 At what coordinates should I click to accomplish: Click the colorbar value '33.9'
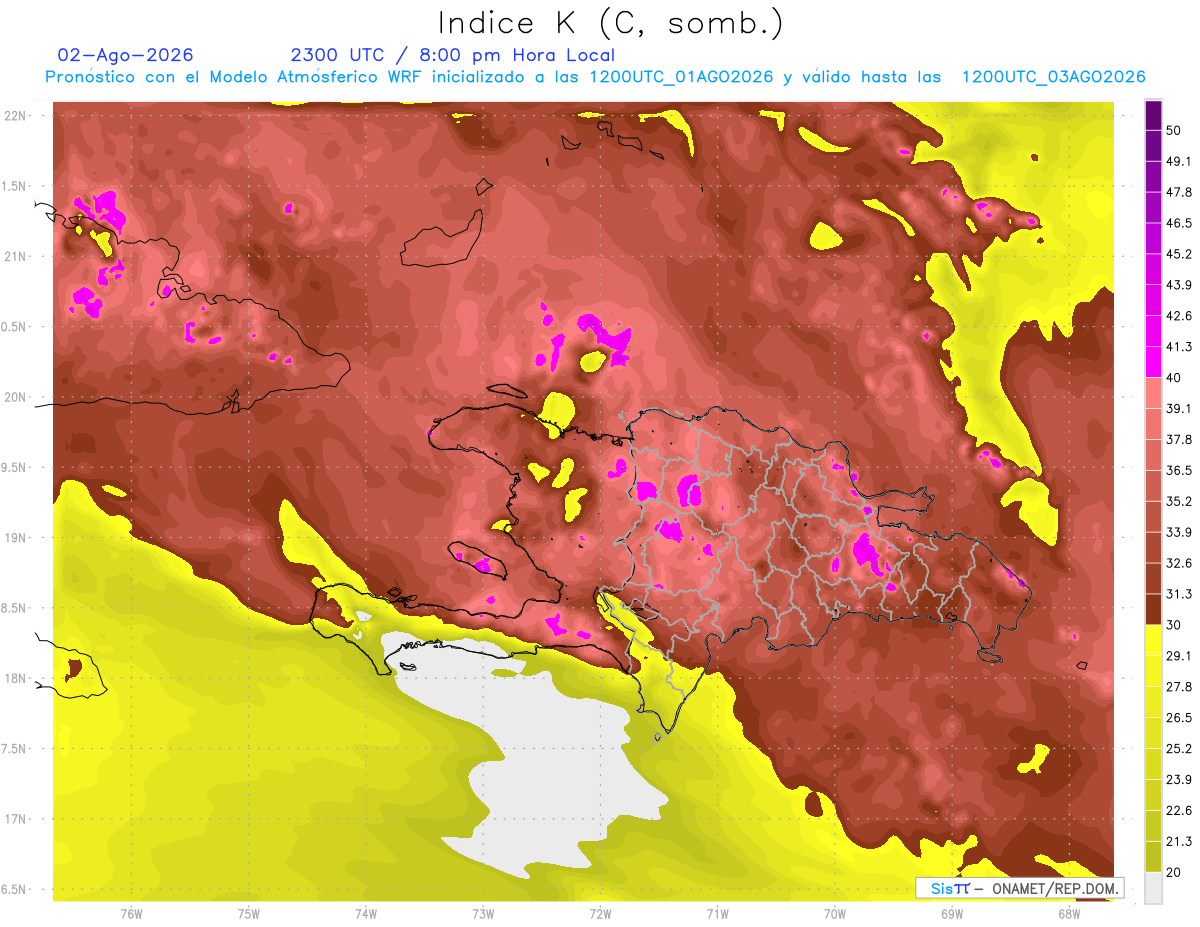pyautogui.click(x=1178, y=532)
